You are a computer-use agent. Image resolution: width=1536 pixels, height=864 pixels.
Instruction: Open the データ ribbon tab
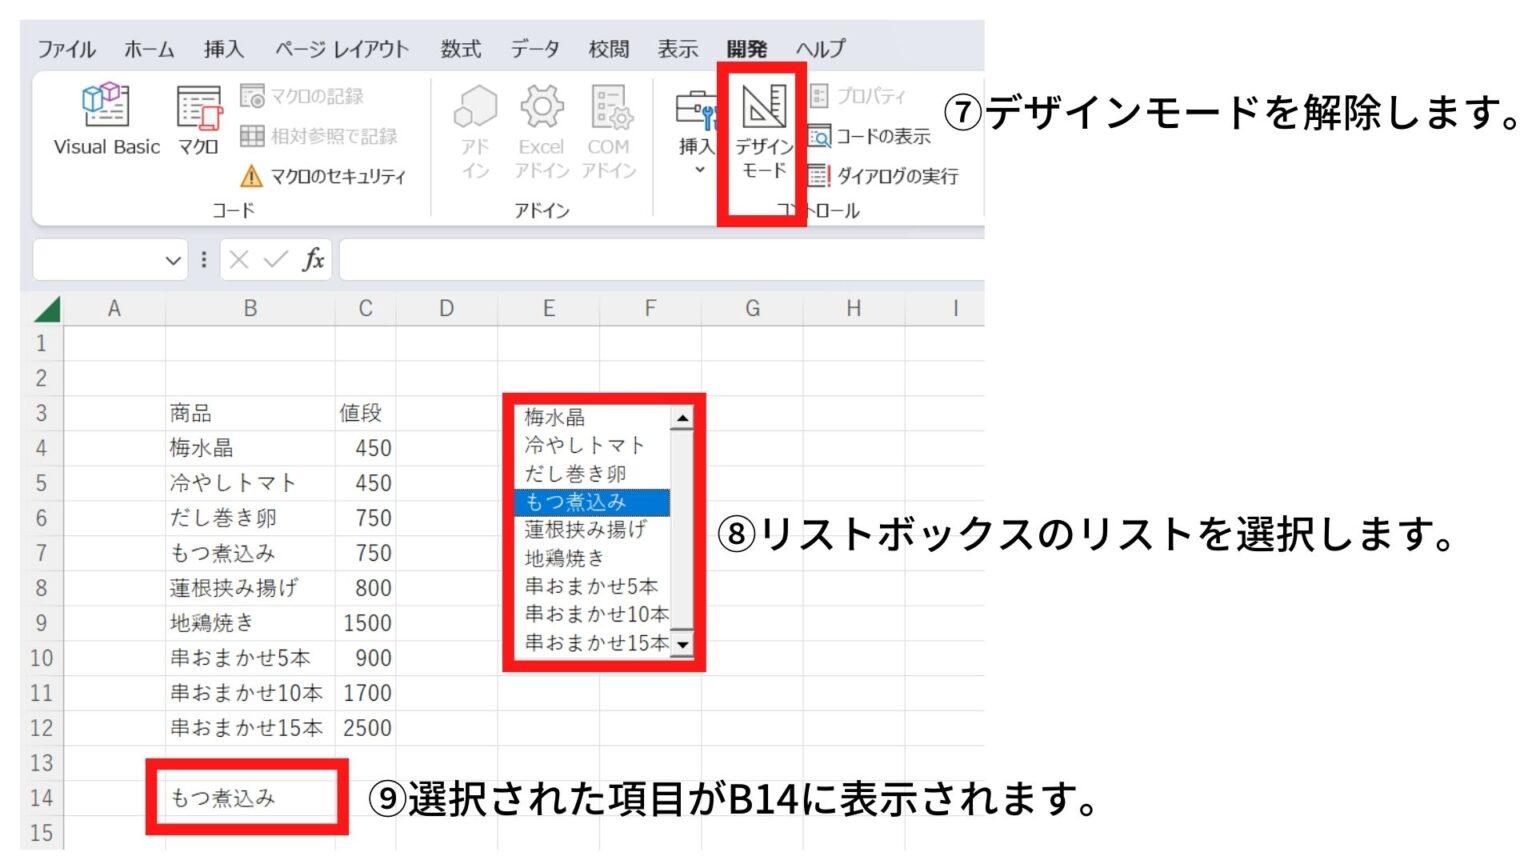(x=536, y=48)
